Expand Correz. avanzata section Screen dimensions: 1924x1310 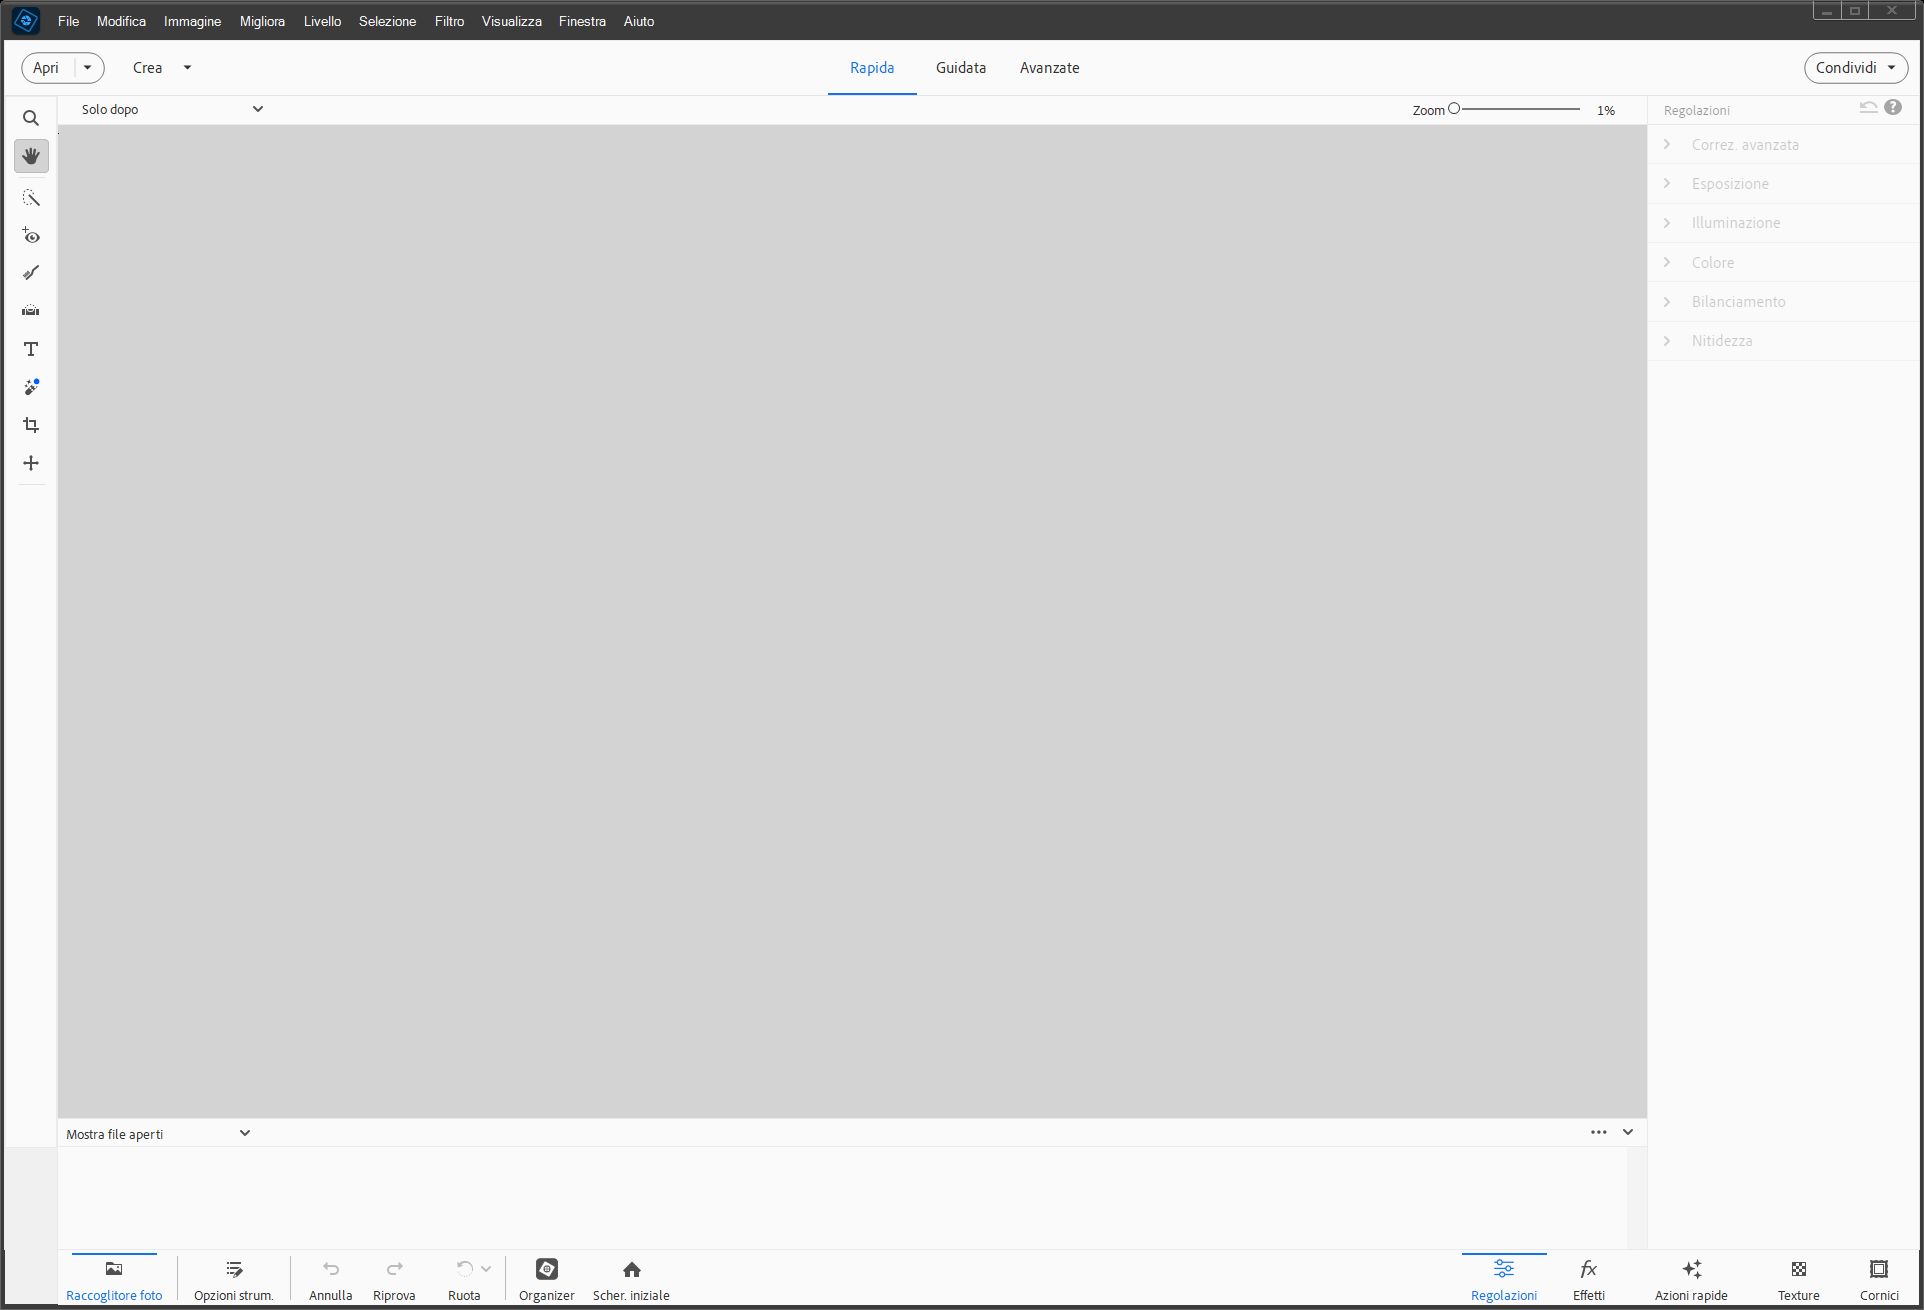(1783, 145)
